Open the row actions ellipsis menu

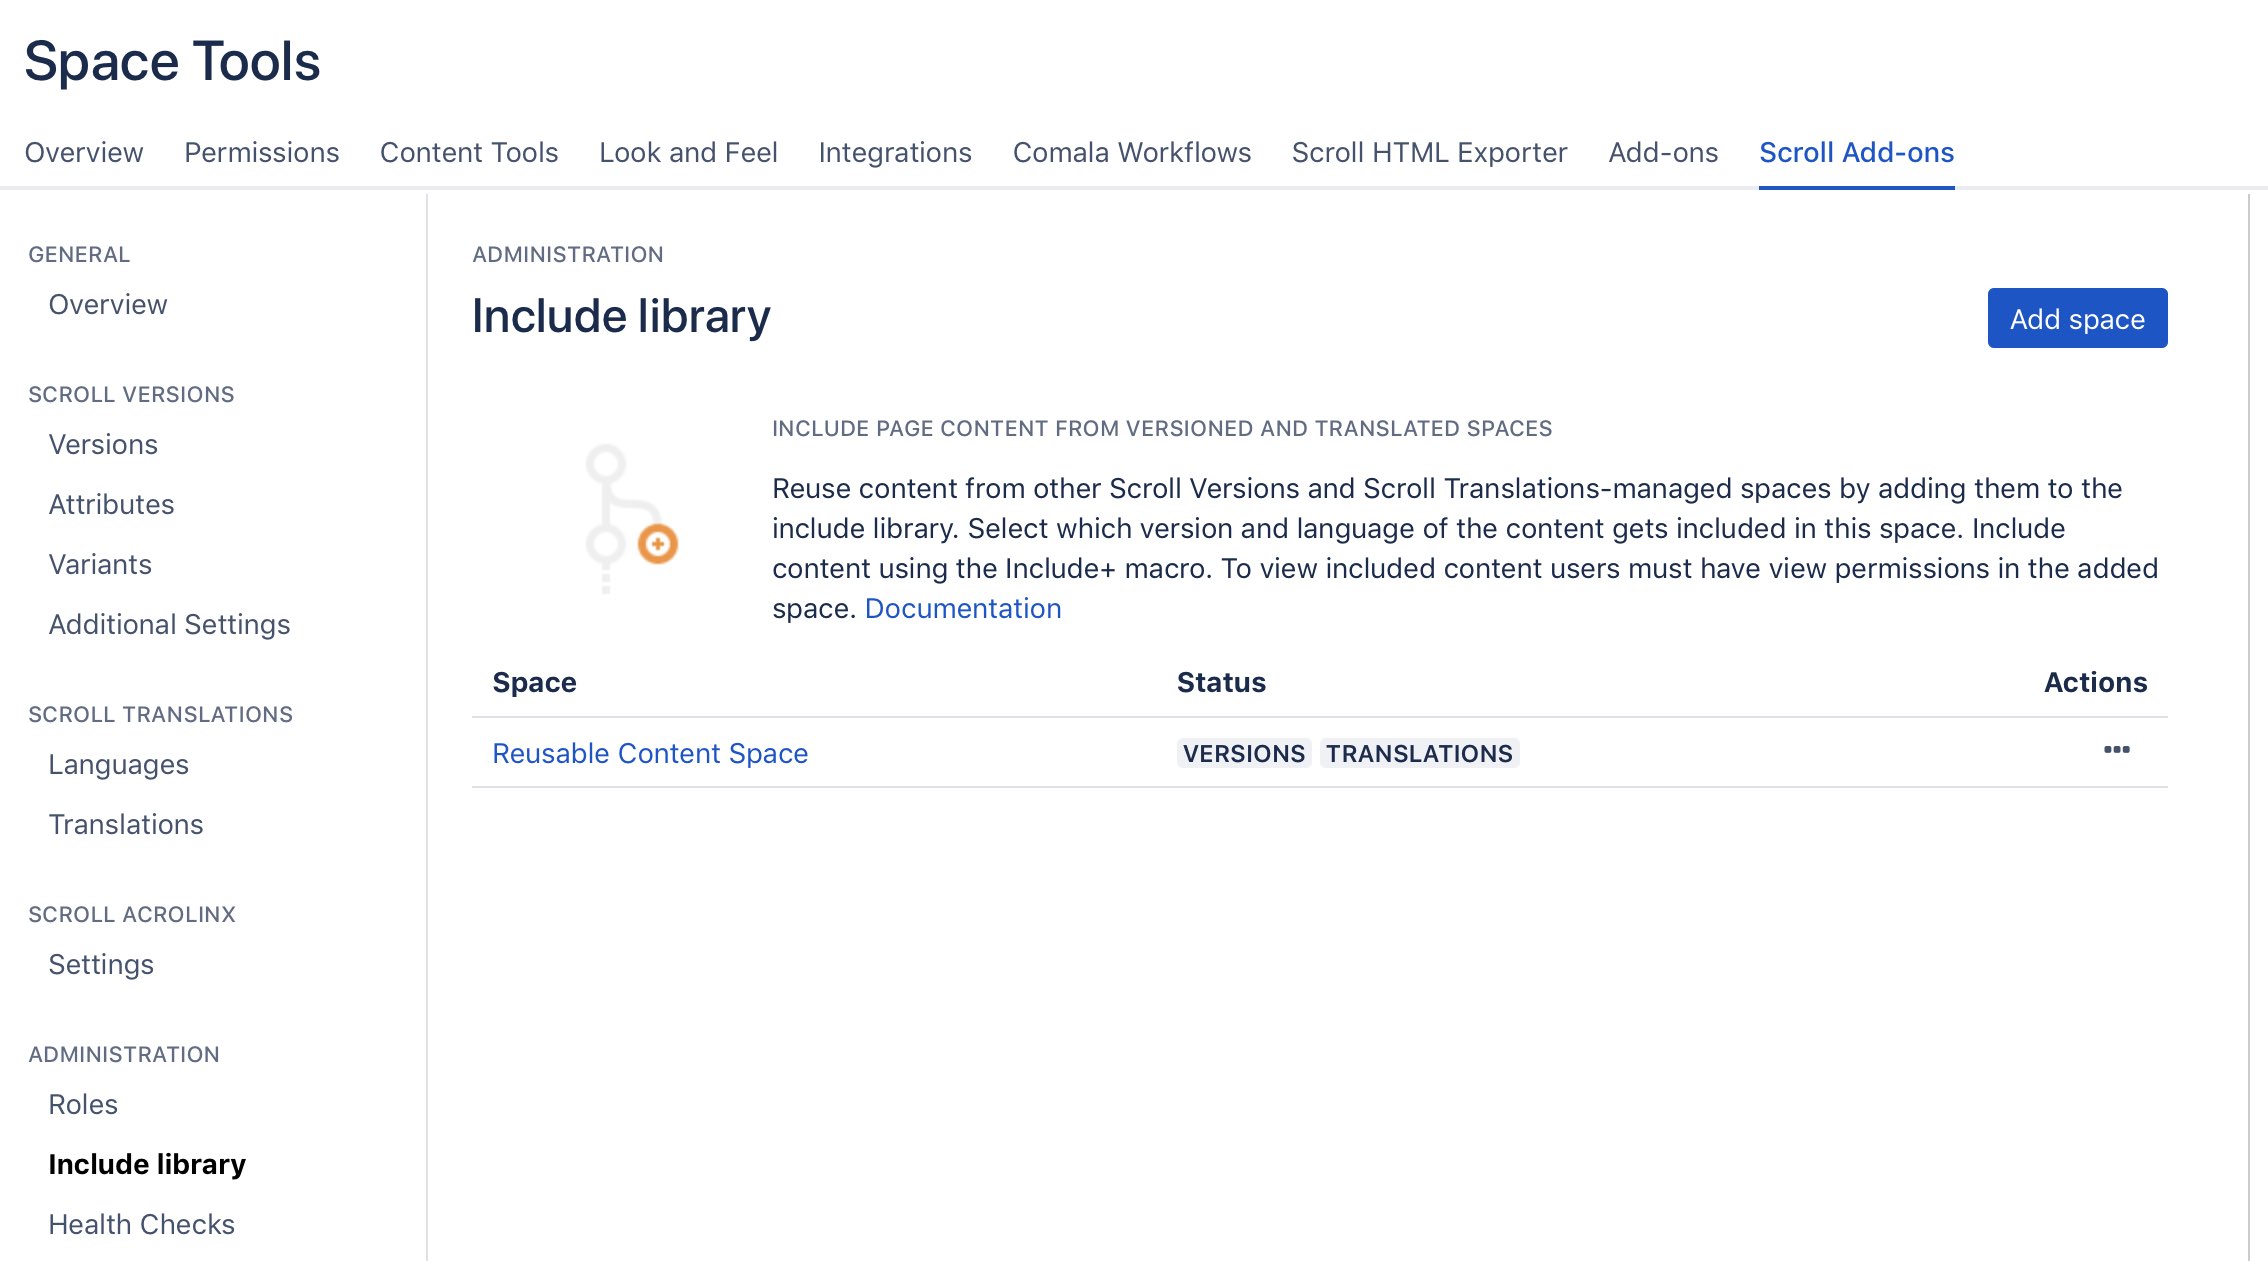tap(2116, 750)
